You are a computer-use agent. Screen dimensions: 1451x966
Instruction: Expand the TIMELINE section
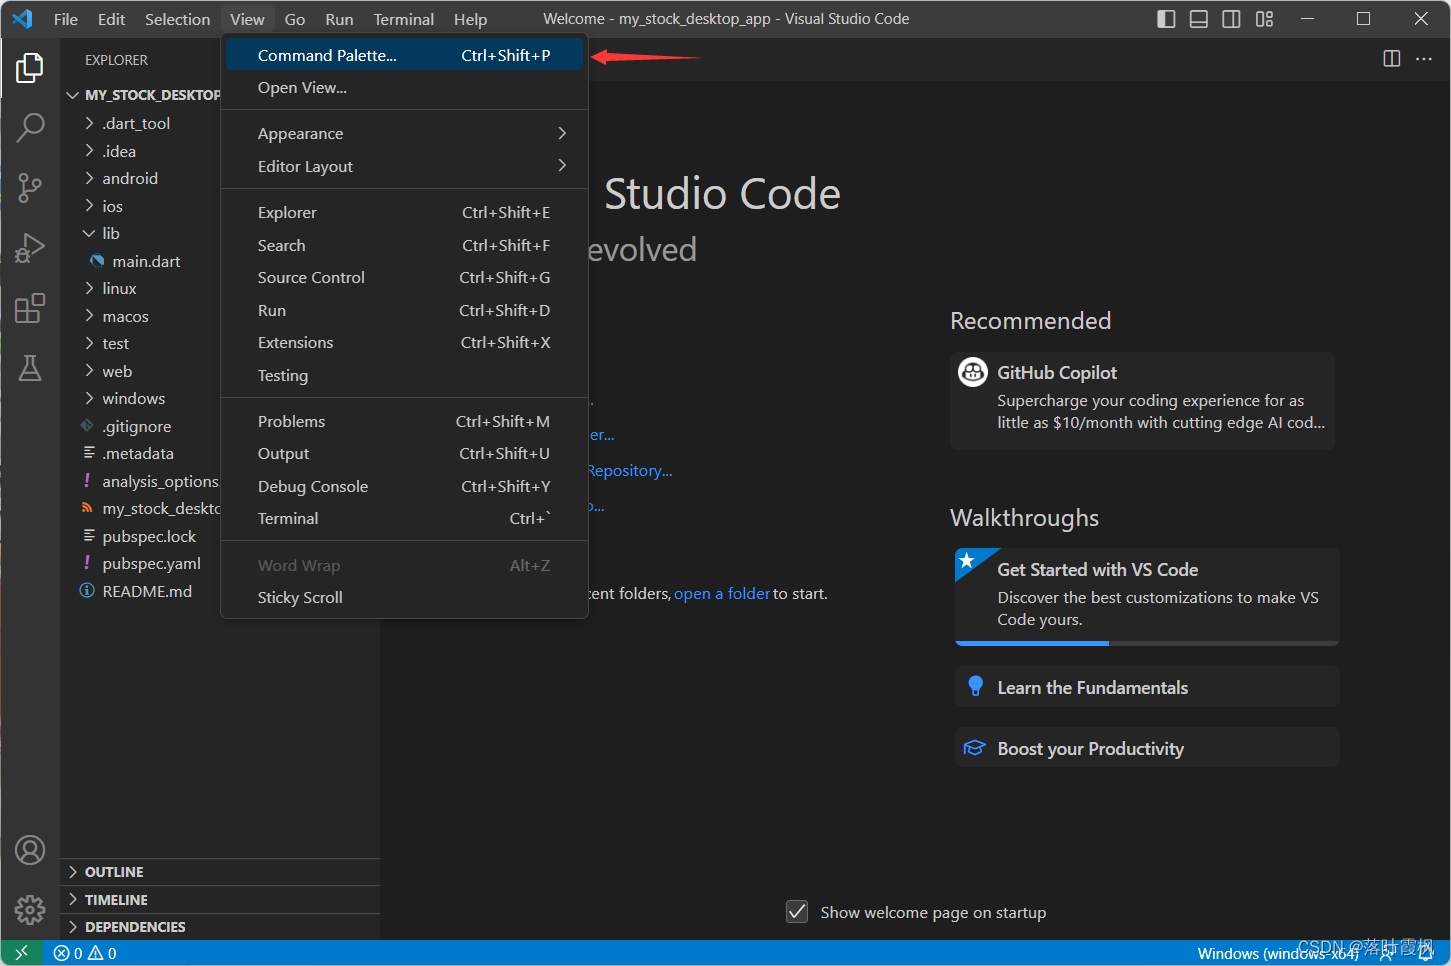(220, 900)
